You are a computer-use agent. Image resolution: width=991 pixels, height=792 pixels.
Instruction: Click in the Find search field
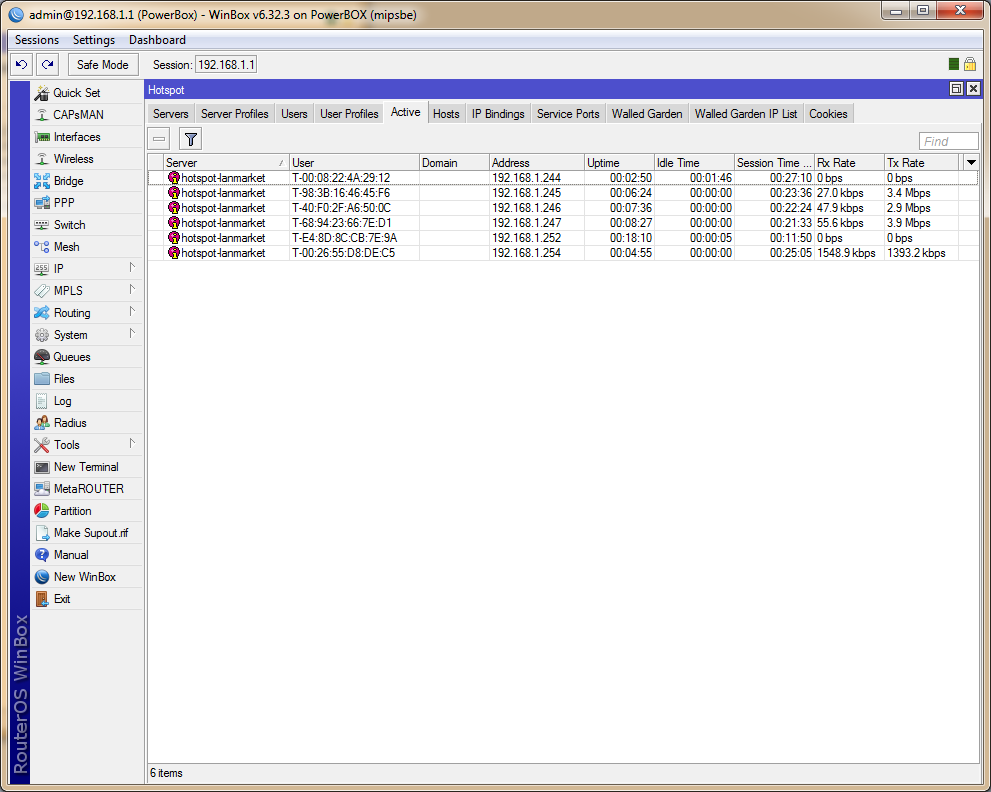tap(948, 141)
